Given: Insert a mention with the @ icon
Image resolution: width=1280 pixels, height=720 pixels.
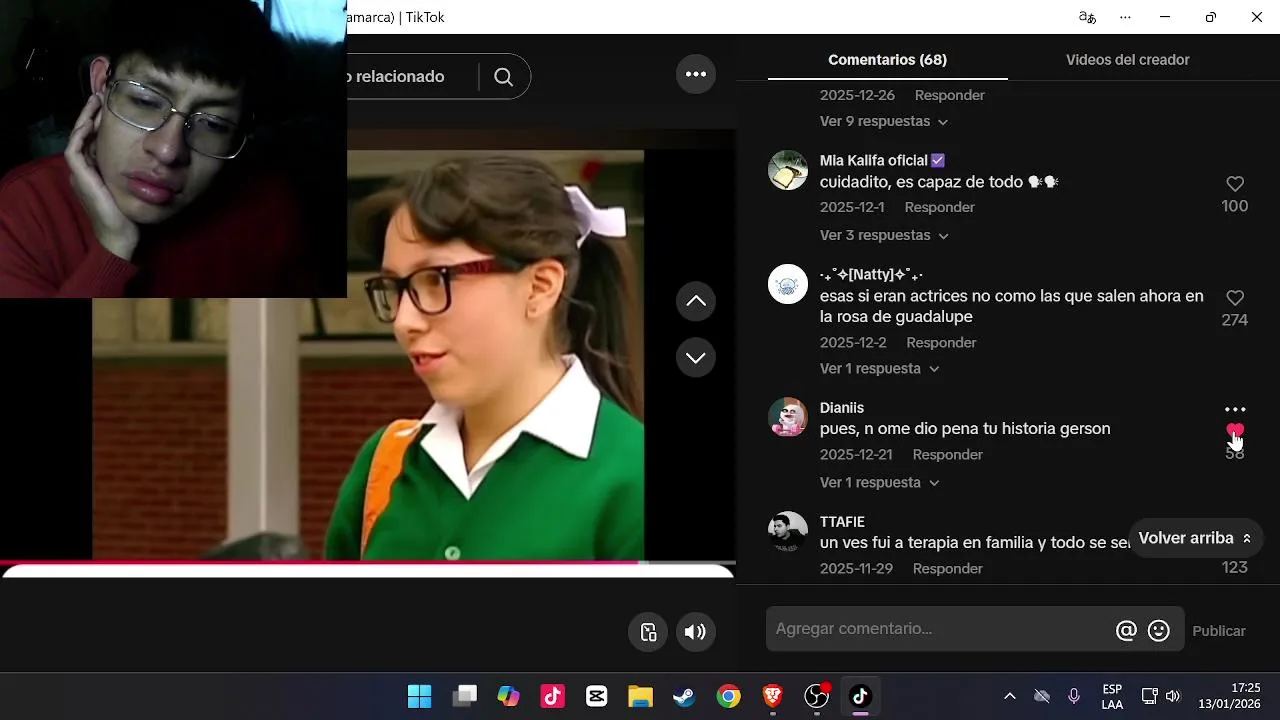Looking at the screenshot, I should point(1126,631).
